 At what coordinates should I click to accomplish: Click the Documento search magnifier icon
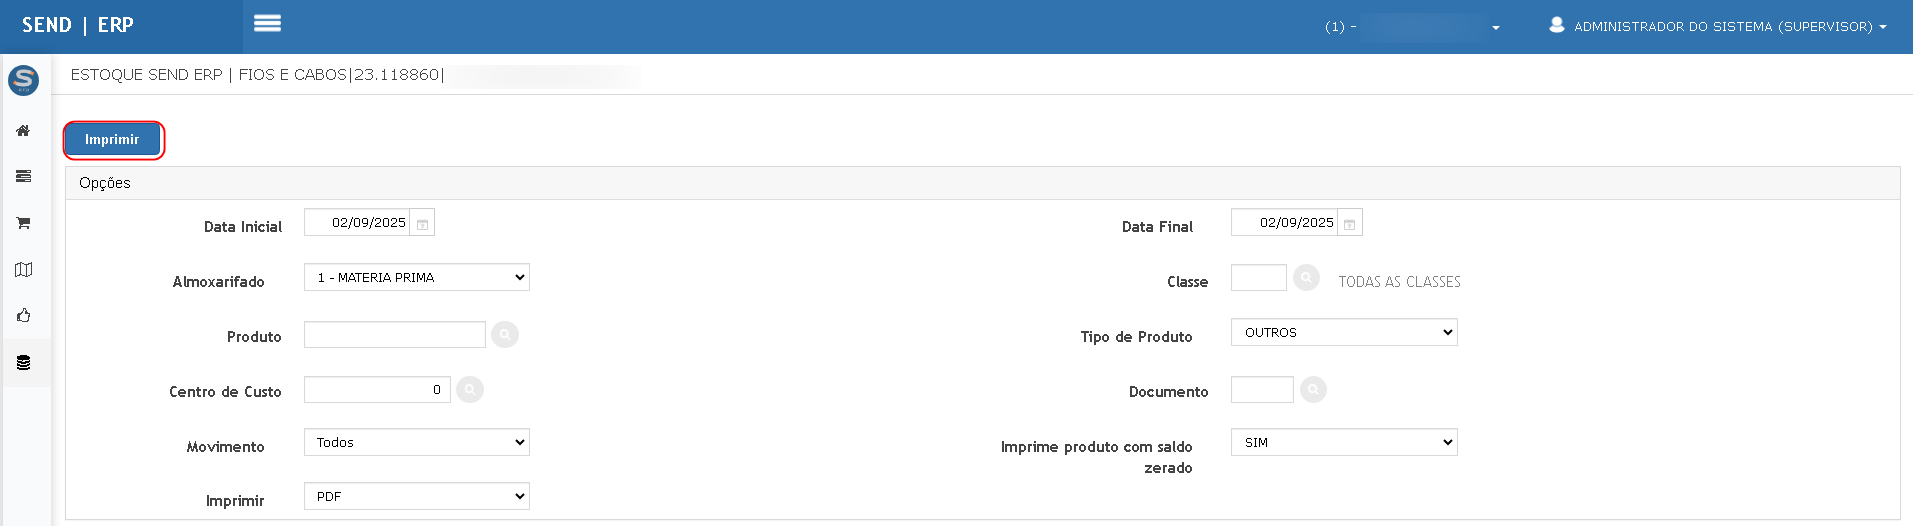pyautogui.click(x=1313, y=390)
